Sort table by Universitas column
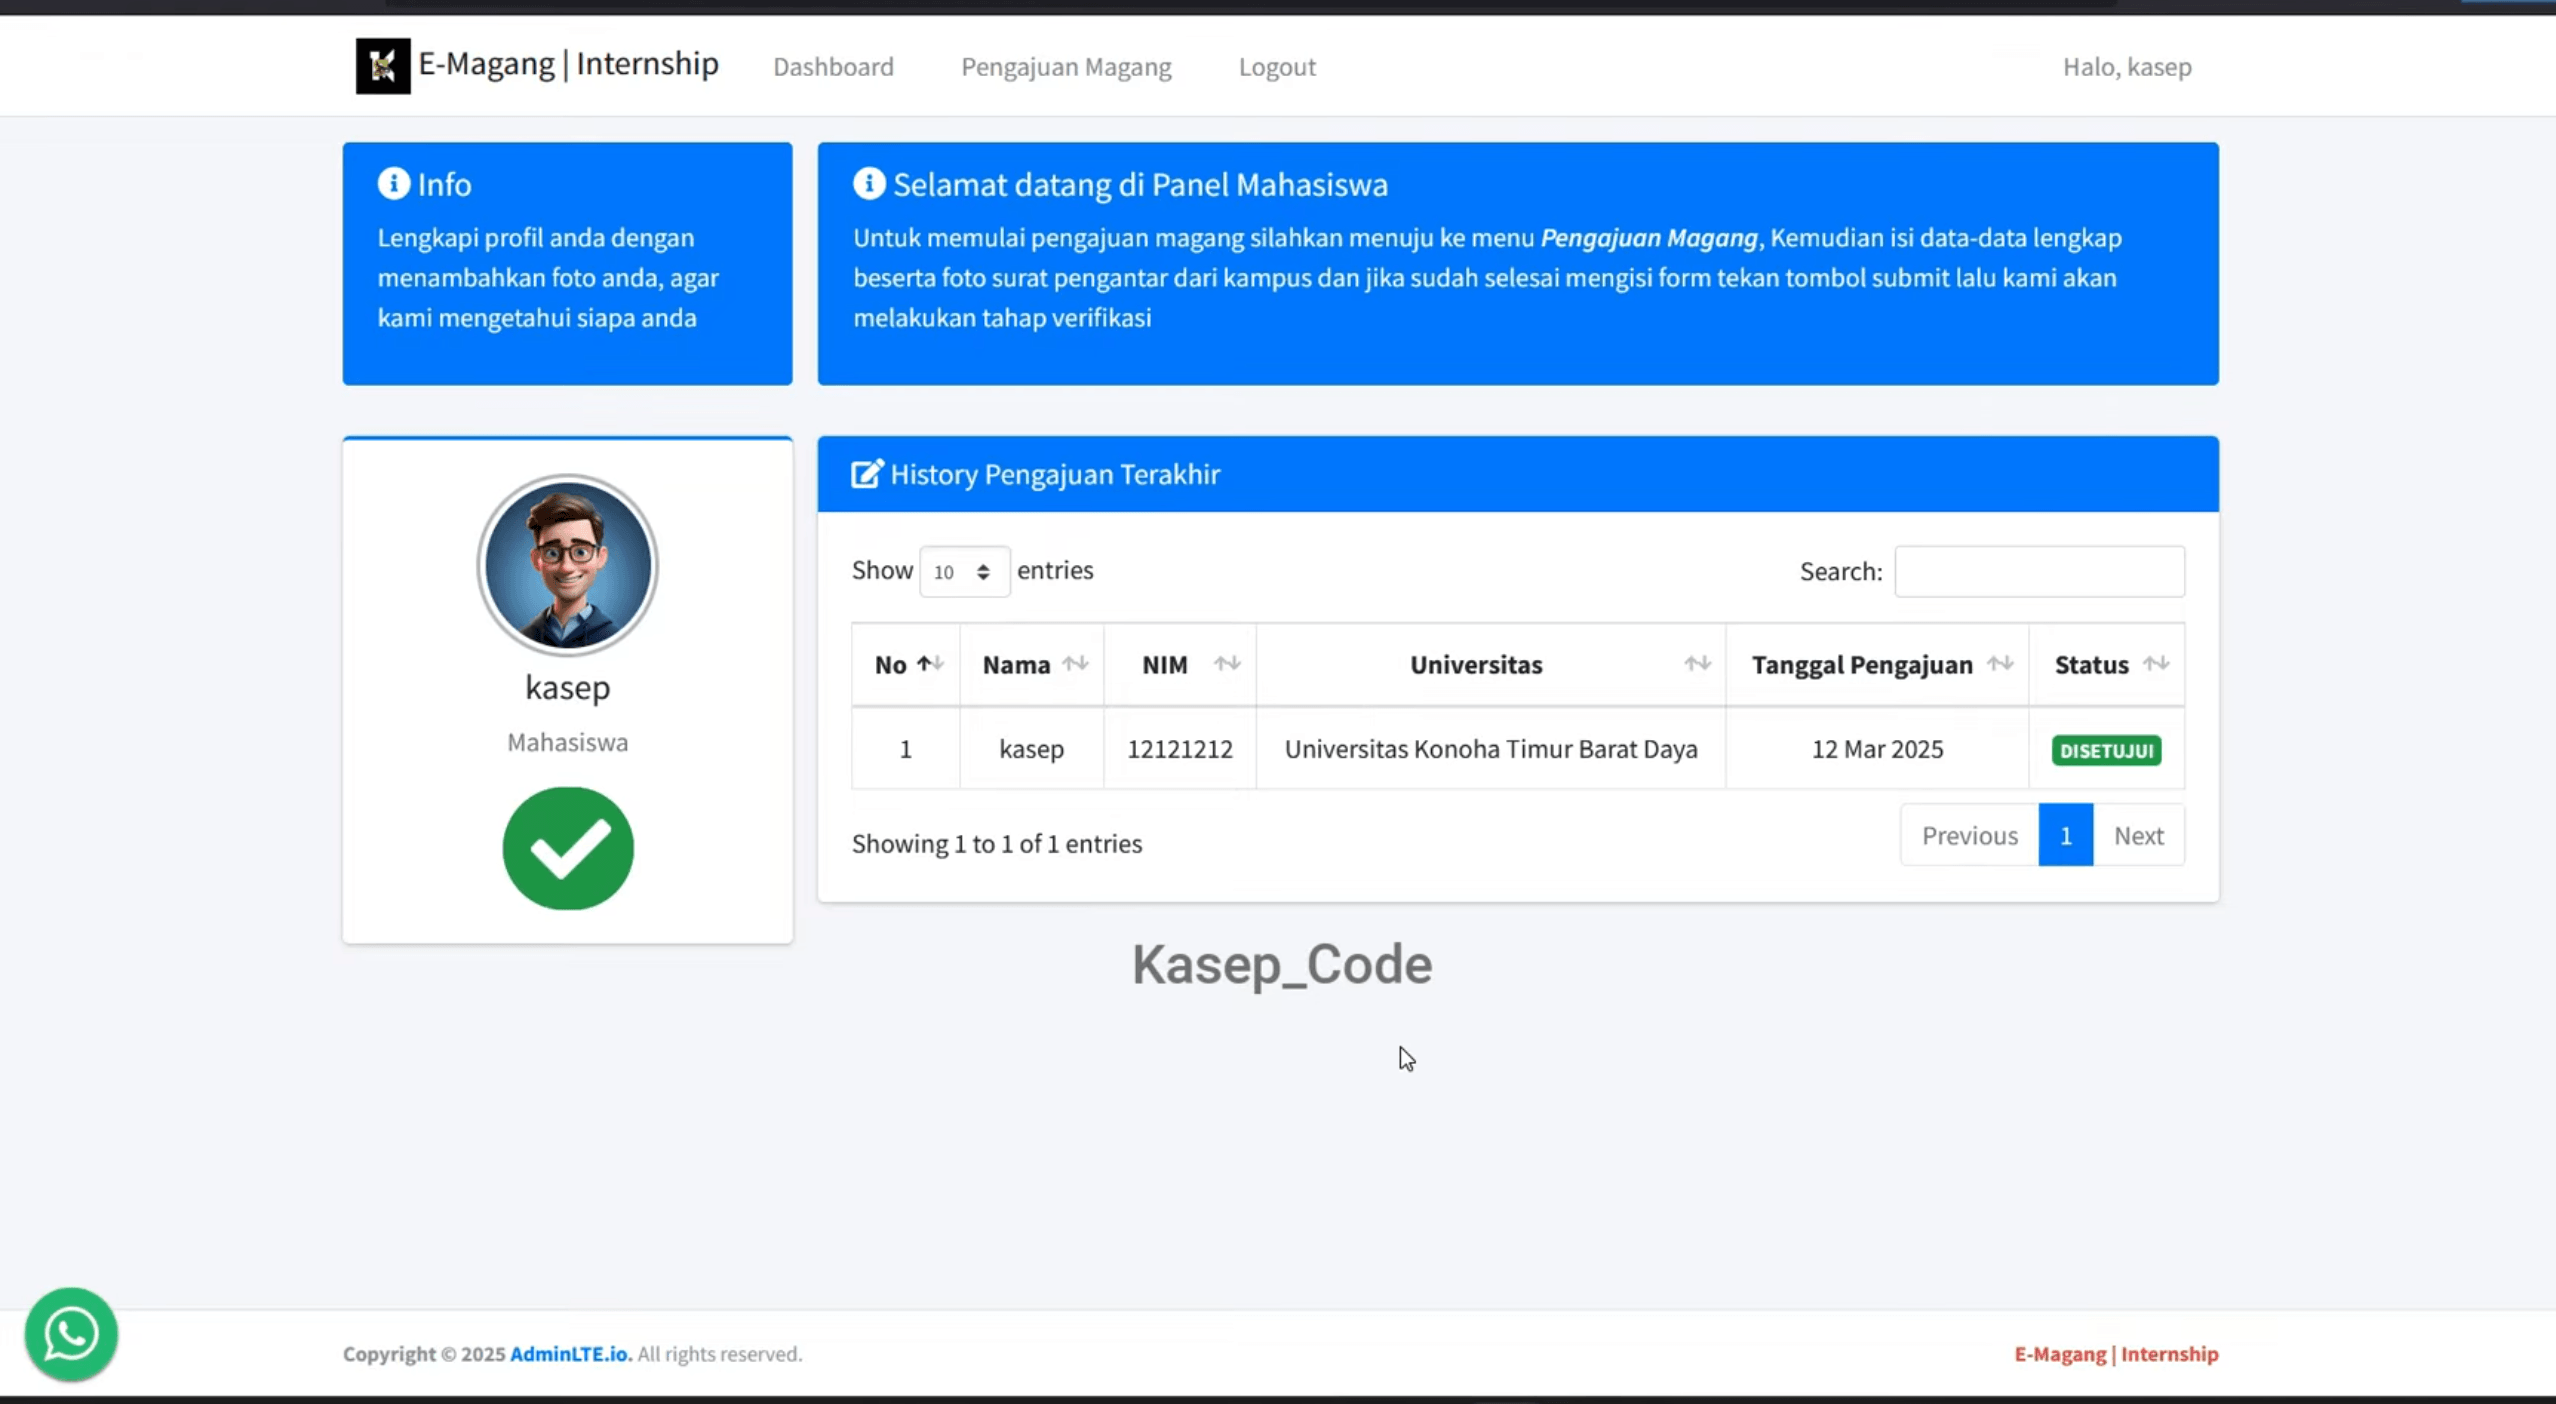Viewport: 2556px width, 1404px height. tap(1491, 665)
